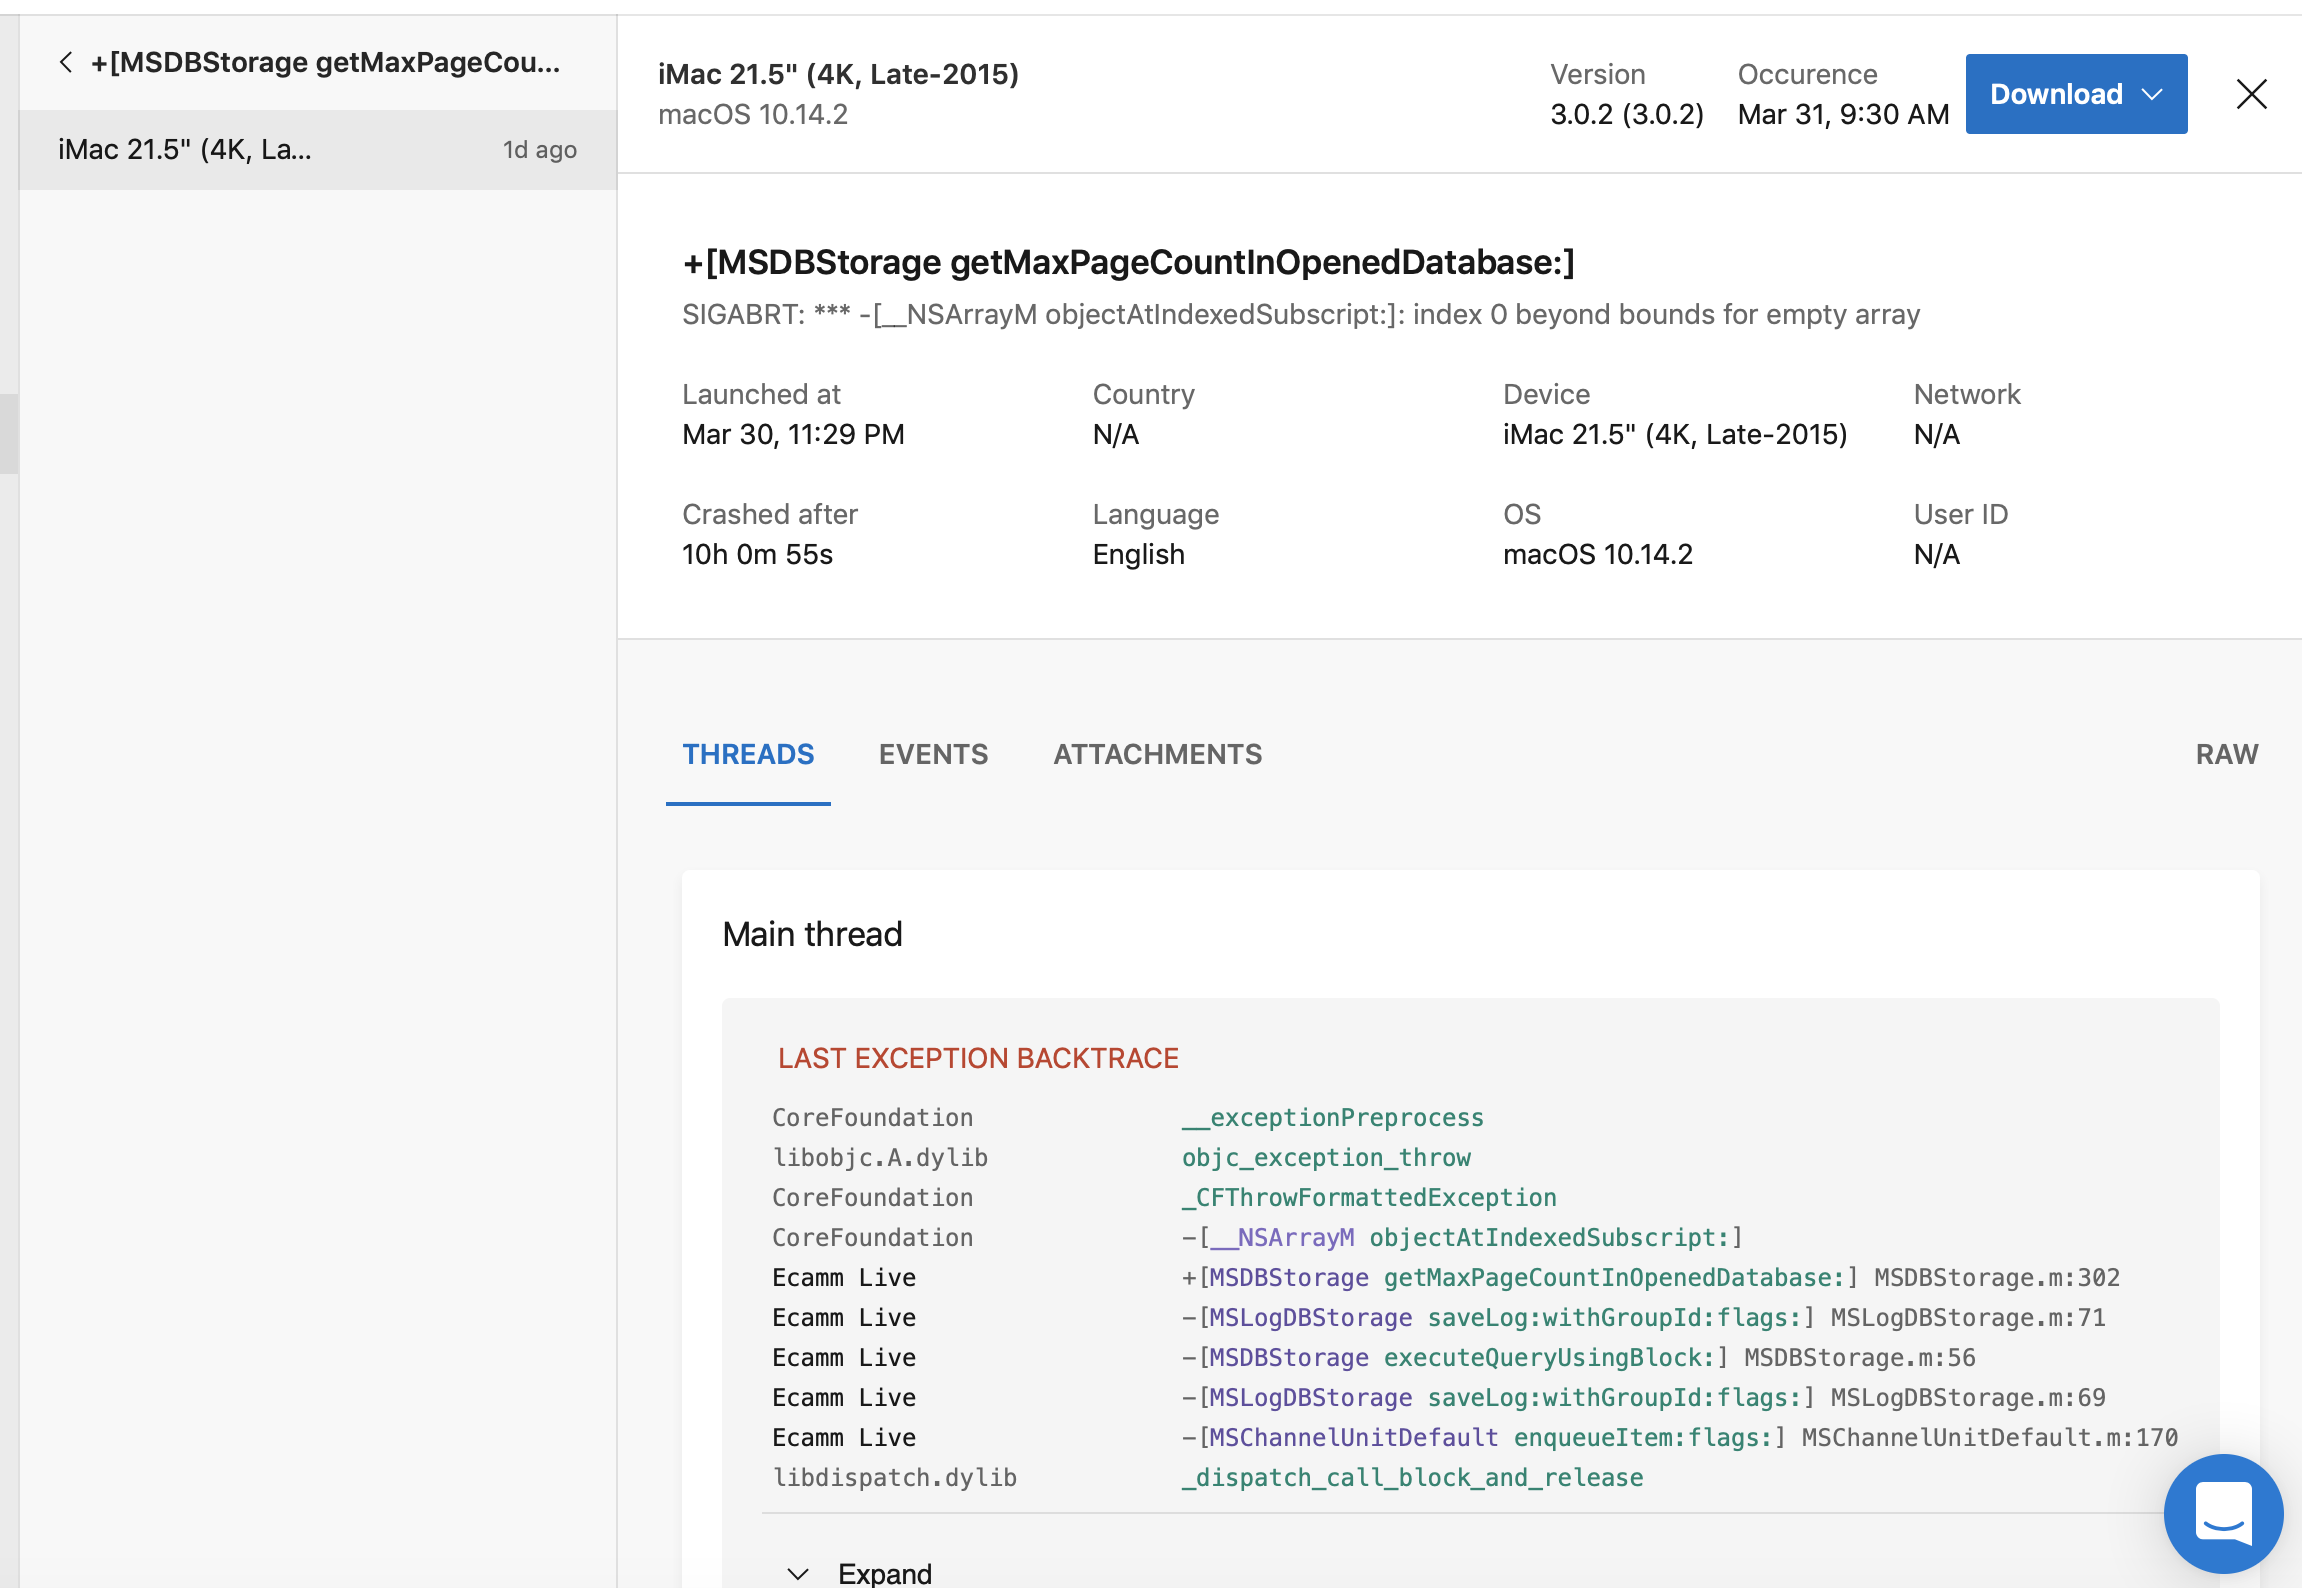Viewport: 2302px width, 1588px height.
Task: Click the getMaxPageCountInOpenedDatabase crash title
Action: (1128, 264)
